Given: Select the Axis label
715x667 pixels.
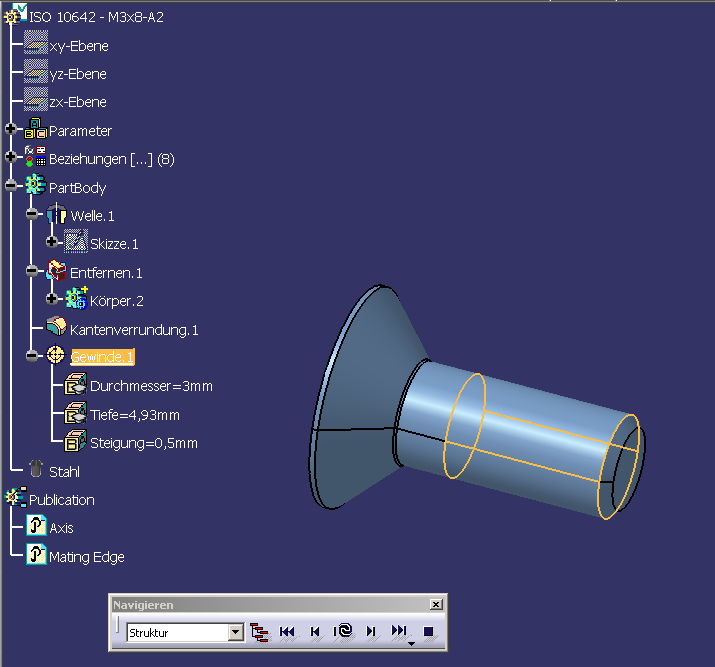Looking at the screenshot, I should click(61, 528).
